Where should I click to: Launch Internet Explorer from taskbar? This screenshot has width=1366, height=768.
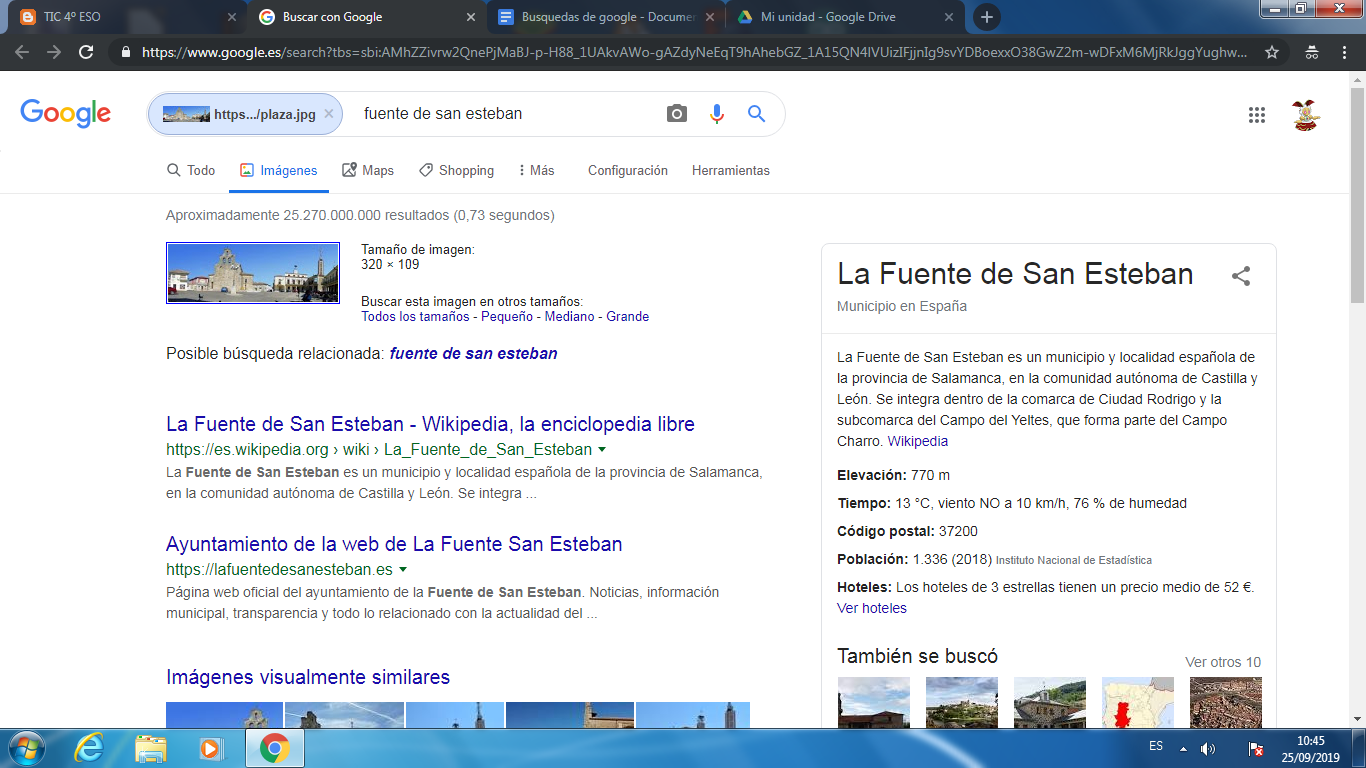[x=90, y=748]
